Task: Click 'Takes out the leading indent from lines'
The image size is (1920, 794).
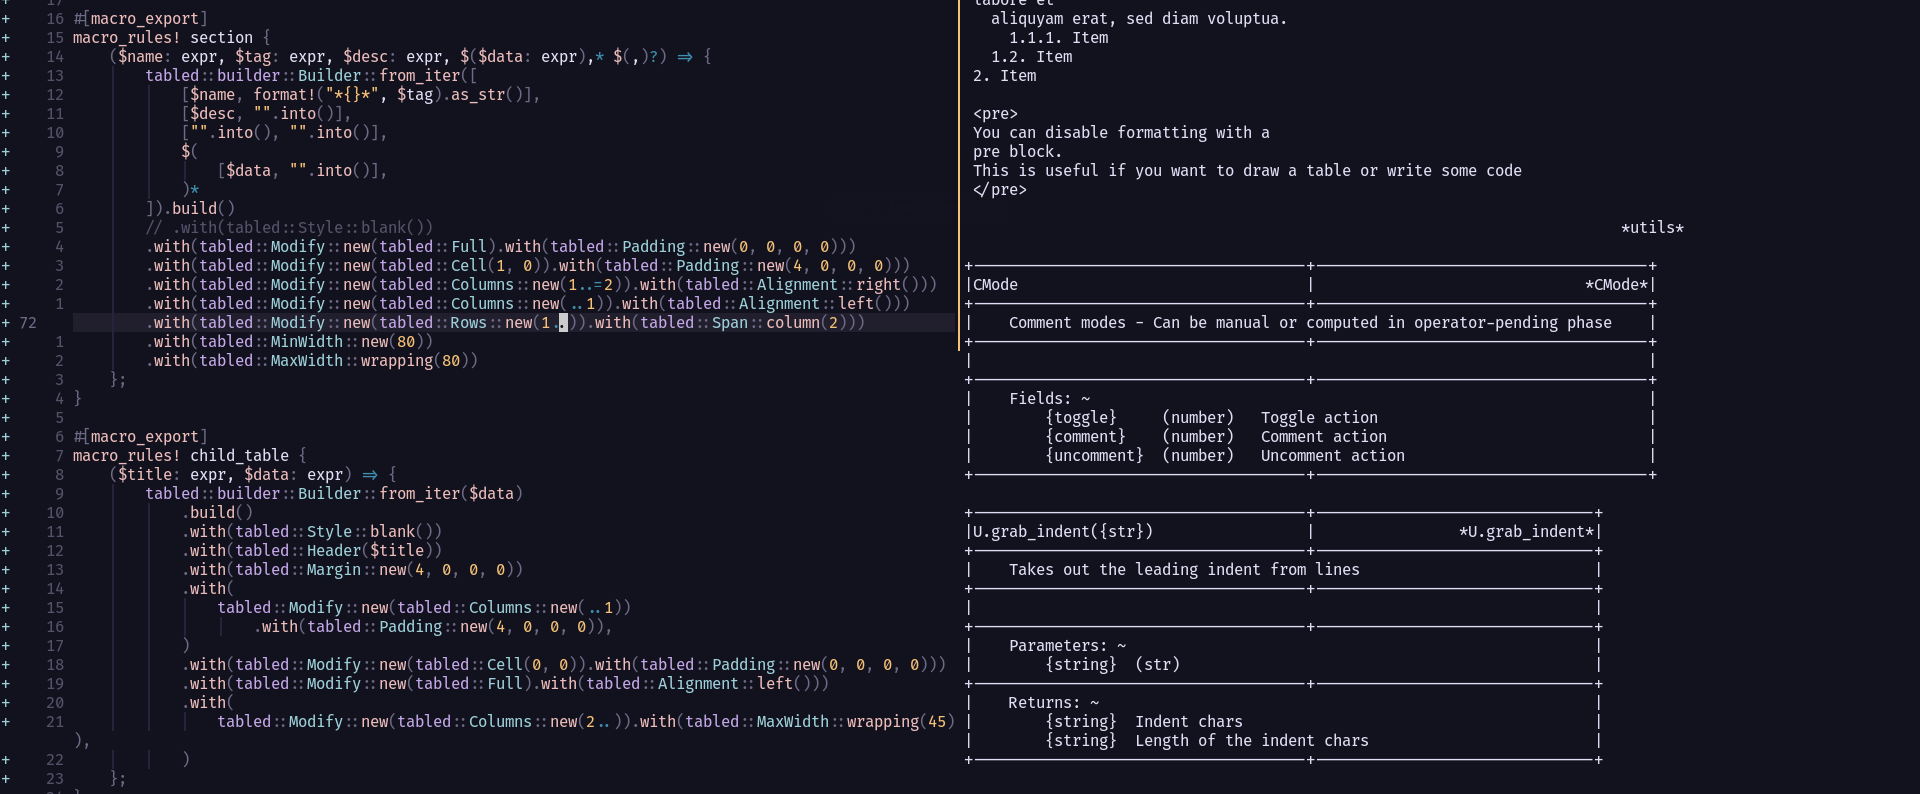Action: click(x=1184, y=570)
